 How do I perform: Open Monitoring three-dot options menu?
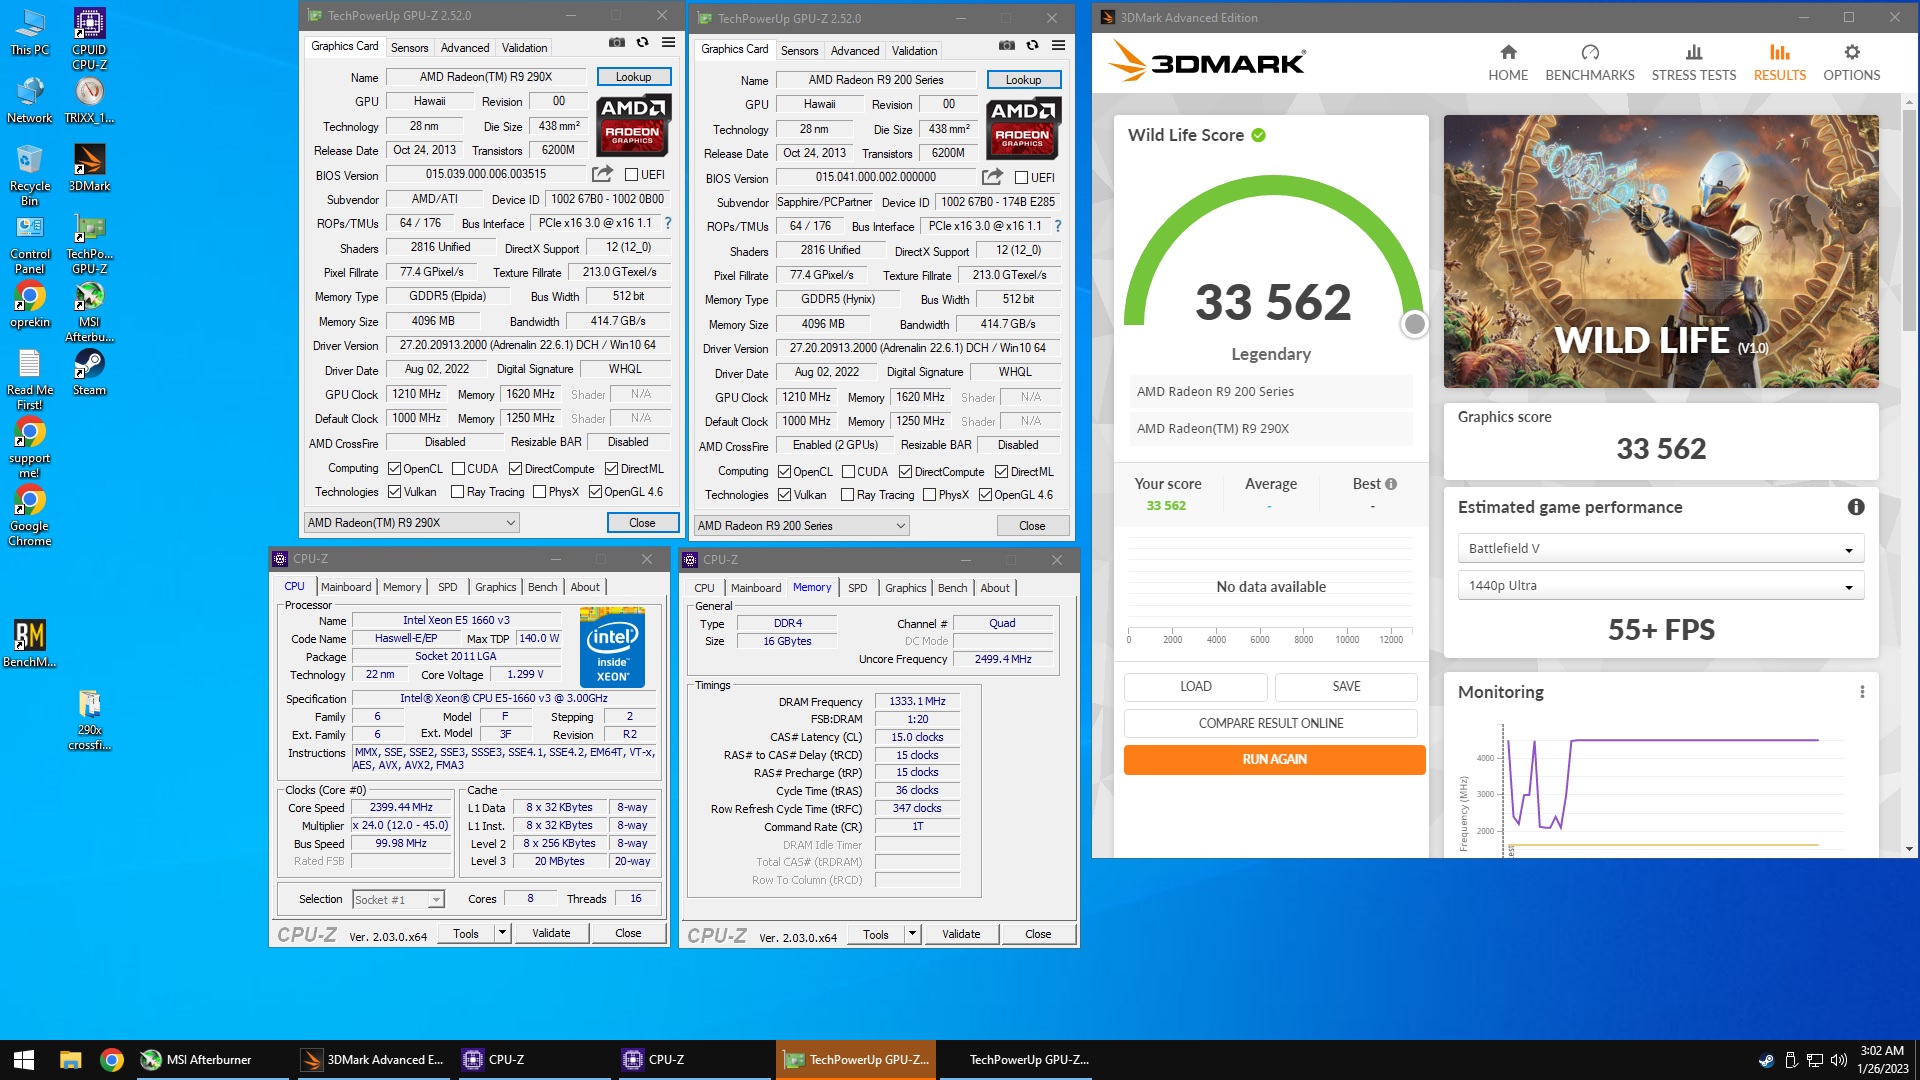1862,692
